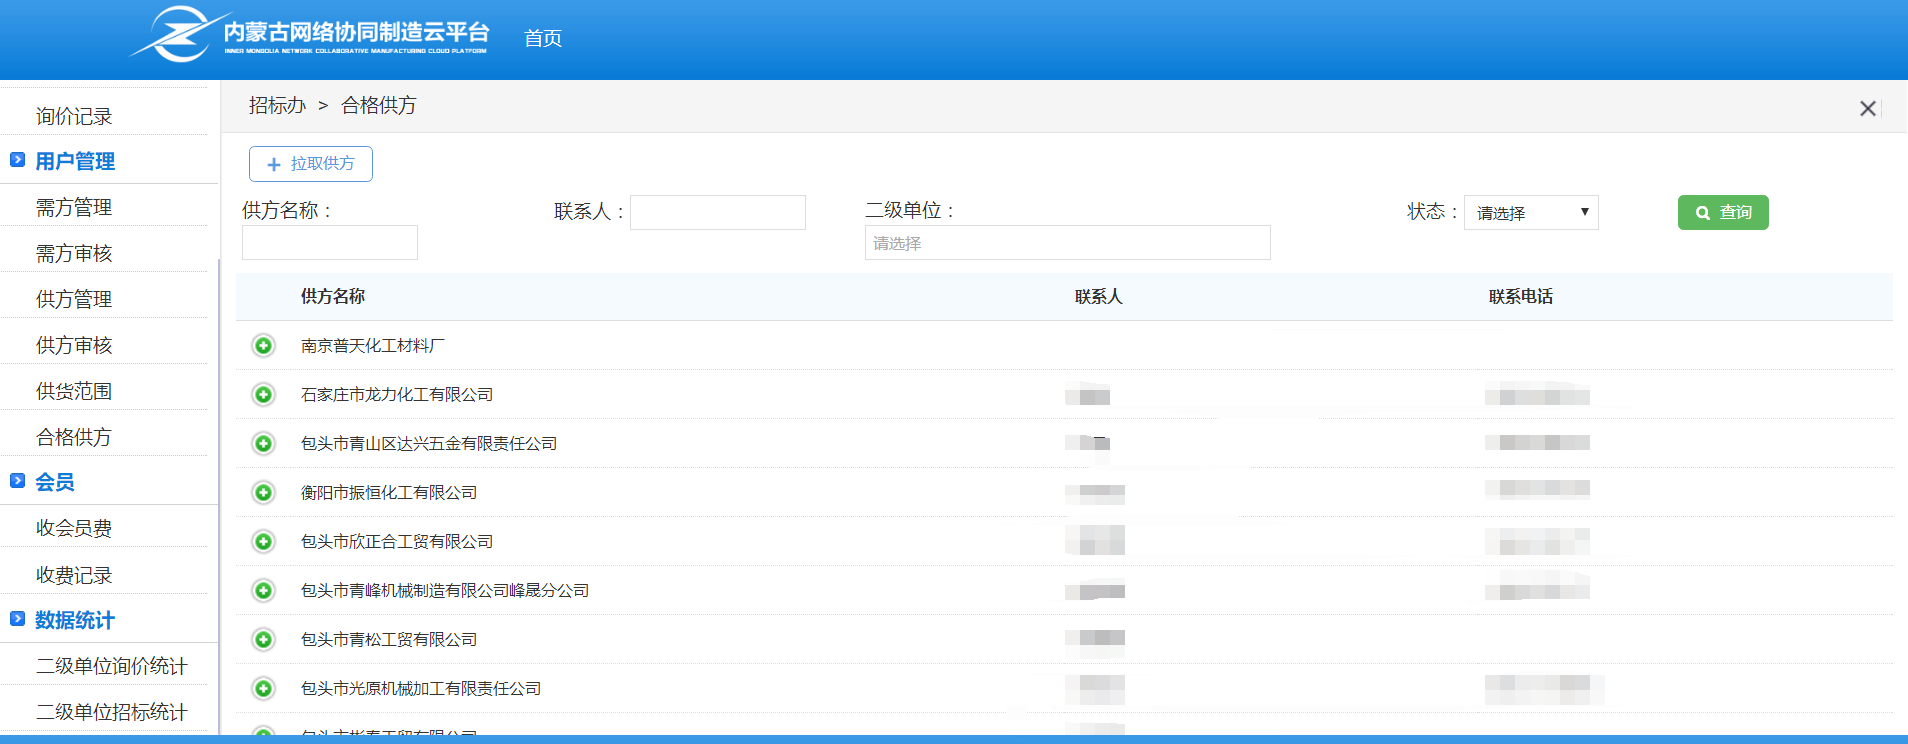Focus the 联系人 input field
1908x744 pixels.
(718, 212)
